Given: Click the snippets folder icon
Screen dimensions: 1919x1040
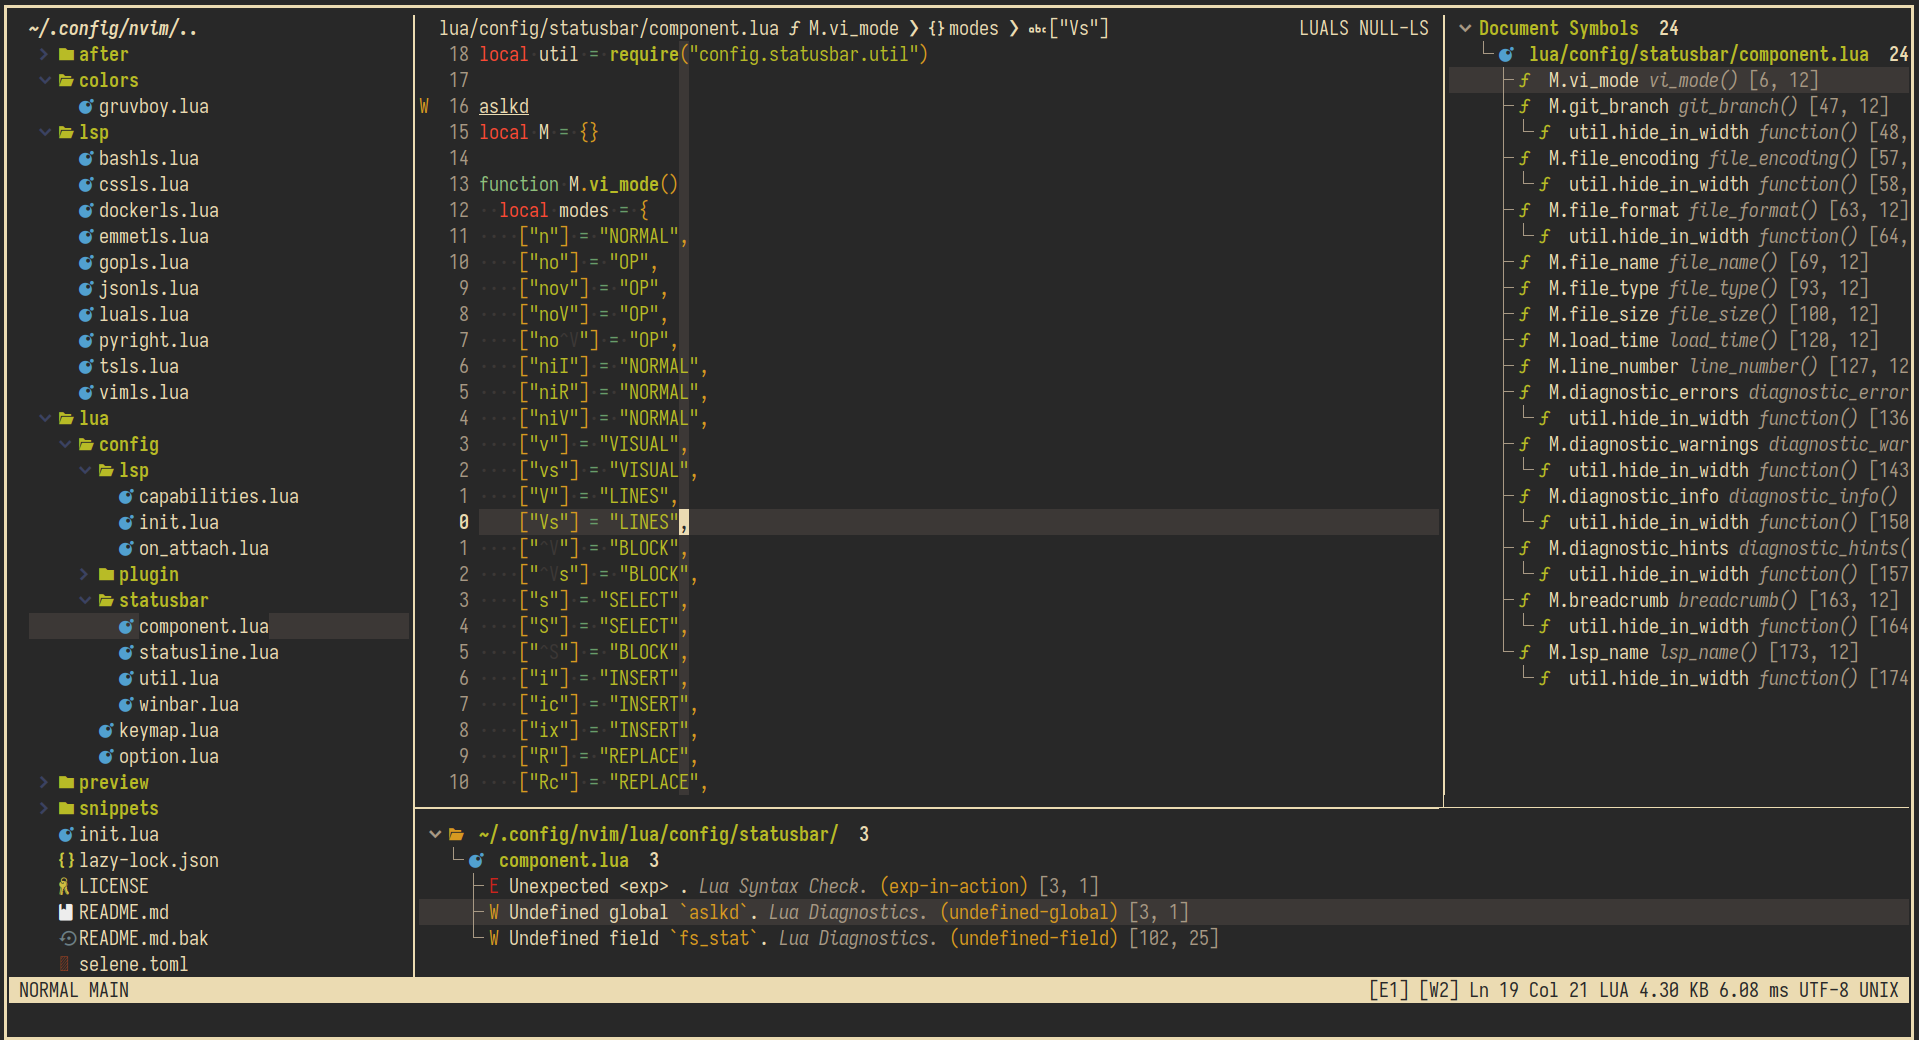Looking at the screenshot, I should point(66,808).
